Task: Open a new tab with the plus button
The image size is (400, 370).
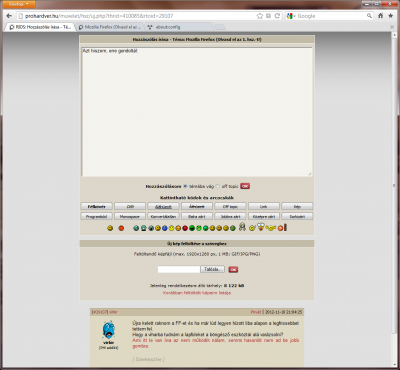Action: pos(220,27)
